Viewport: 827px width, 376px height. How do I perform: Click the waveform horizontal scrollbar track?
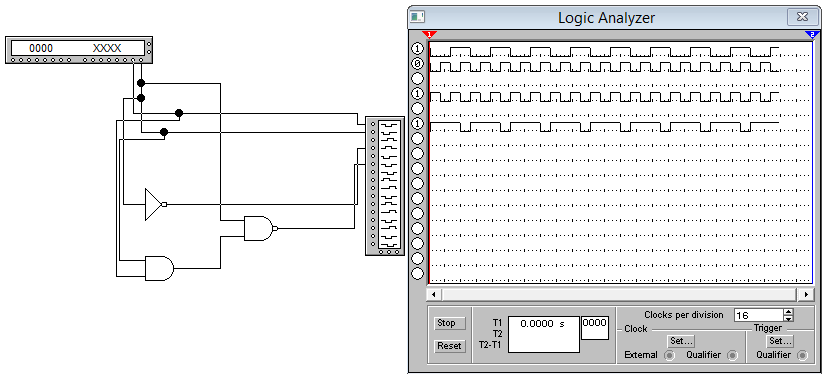(x=620, y=294)
